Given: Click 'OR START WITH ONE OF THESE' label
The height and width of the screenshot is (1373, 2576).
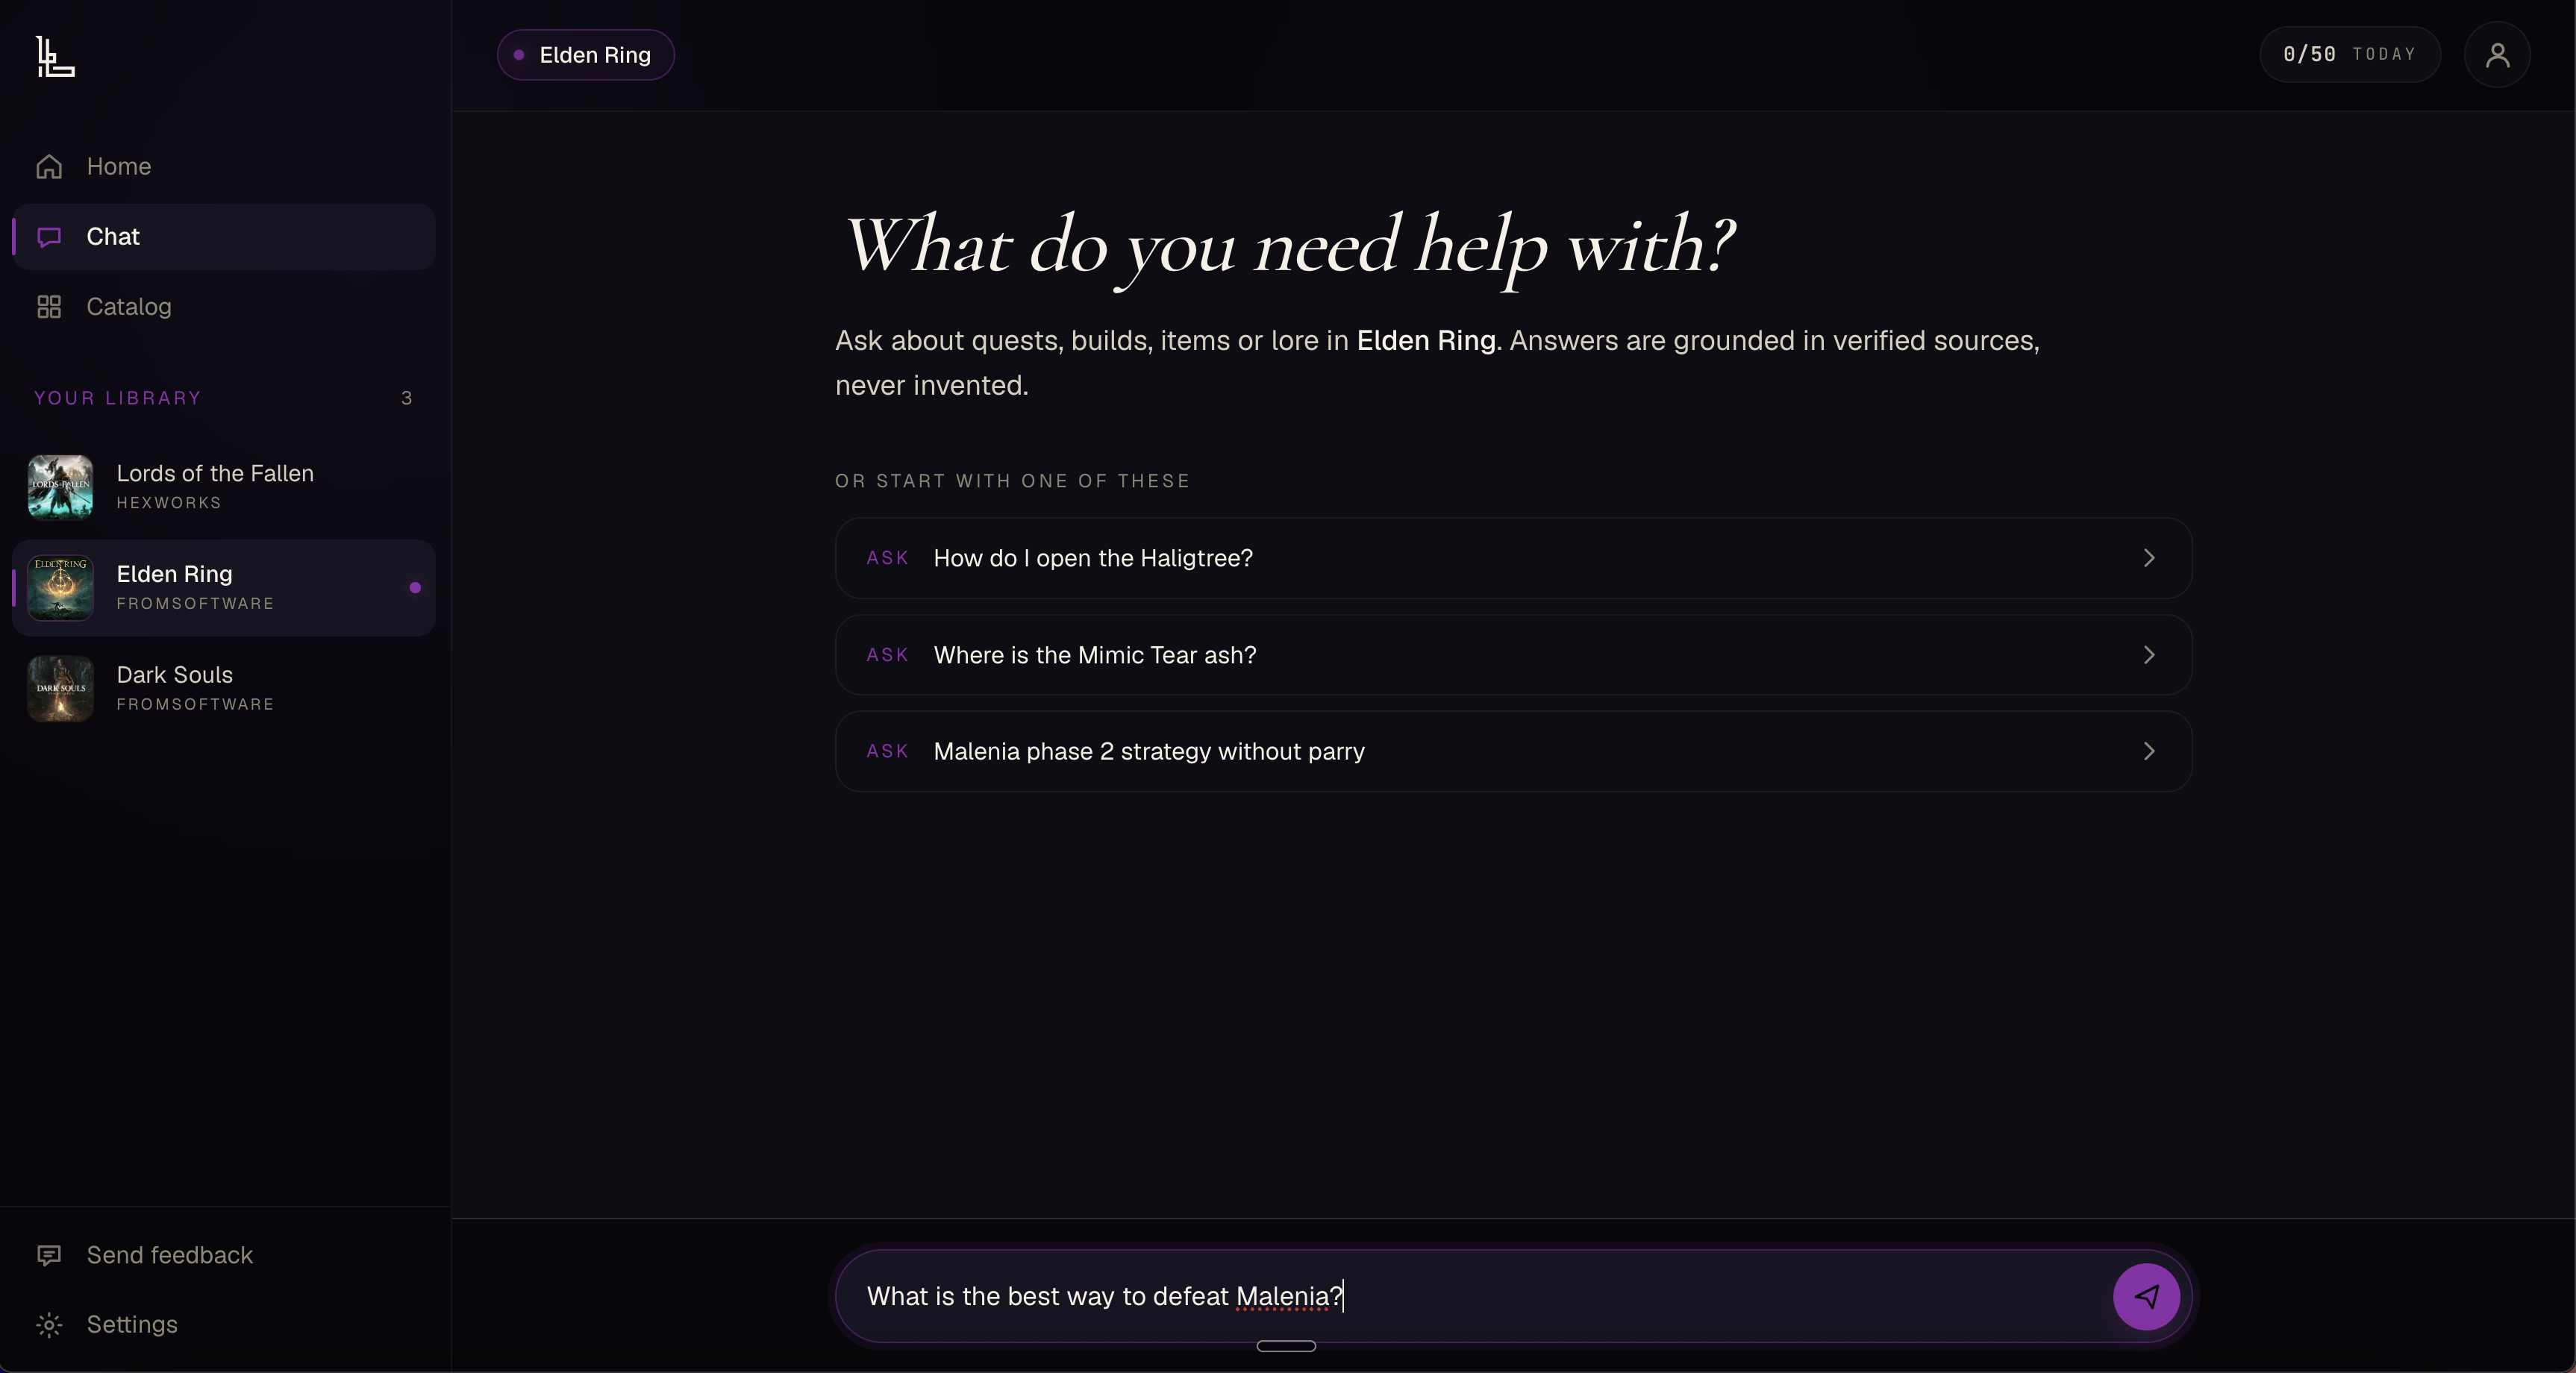Looking at the screenshot, I should 1012,481.
